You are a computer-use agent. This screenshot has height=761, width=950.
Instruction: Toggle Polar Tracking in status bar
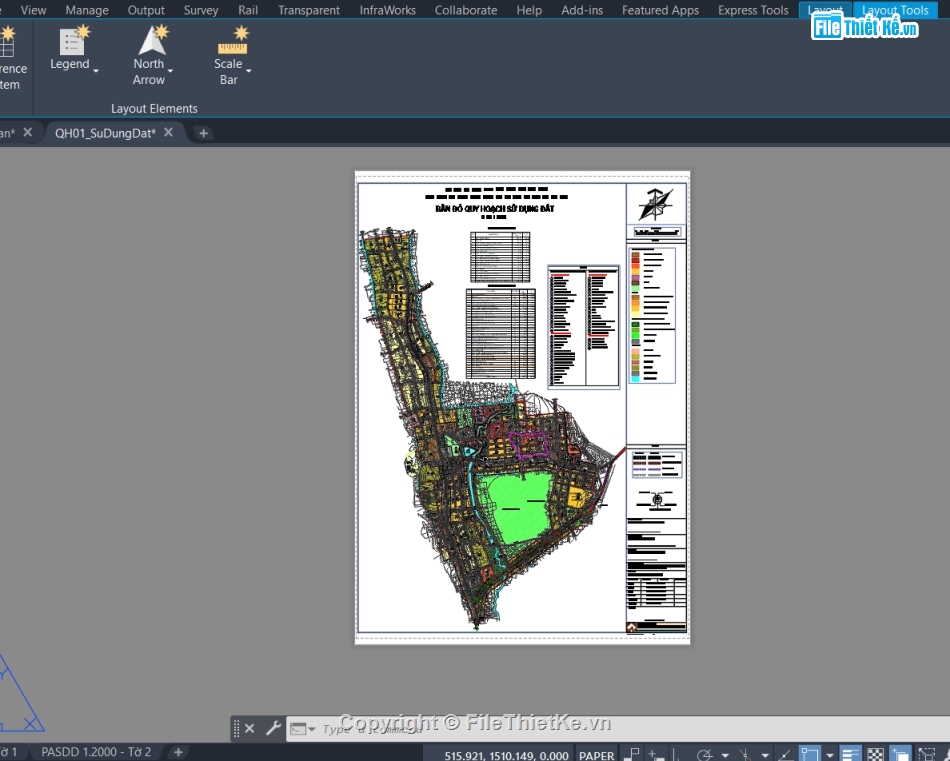coord(705,754)
